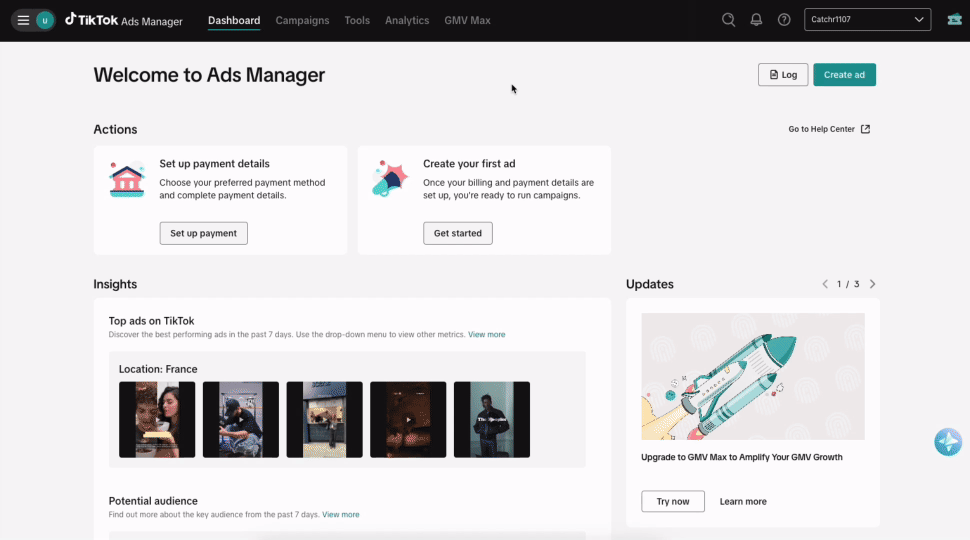Click the 'Location: France' label
Image resolution: width=970 pixels, height=540 pixels.
[158, 369]
